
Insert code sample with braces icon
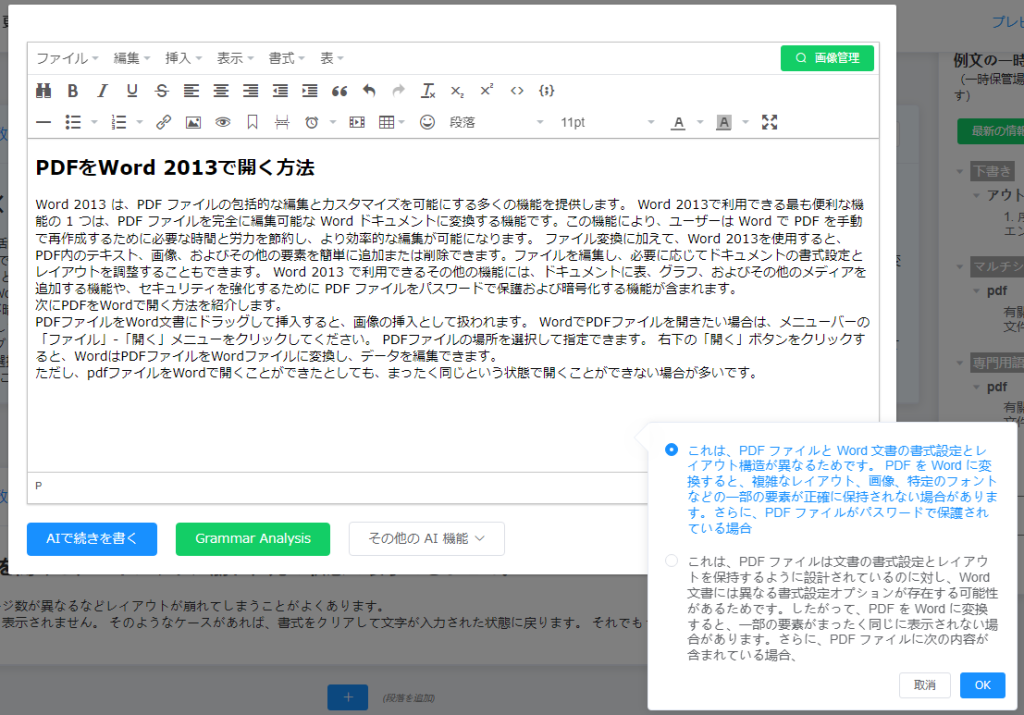click(x=547, y=91)
